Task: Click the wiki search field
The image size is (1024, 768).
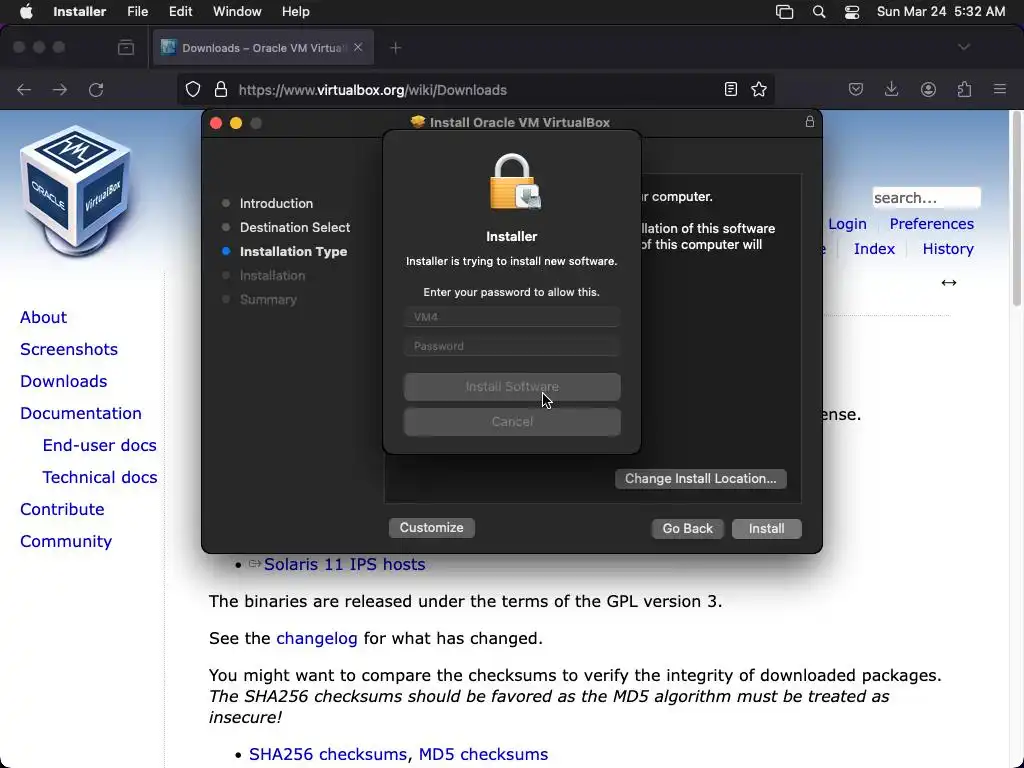Action: click(x=926, y=197)
